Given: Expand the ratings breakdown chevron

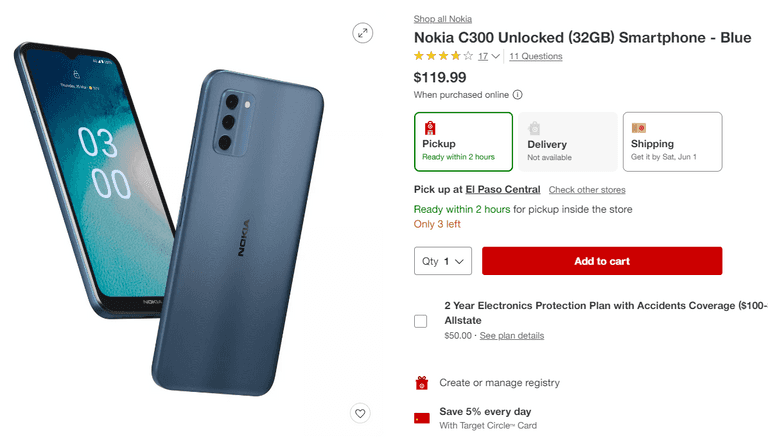Looking at the screenshot, I should pos(496,57).
